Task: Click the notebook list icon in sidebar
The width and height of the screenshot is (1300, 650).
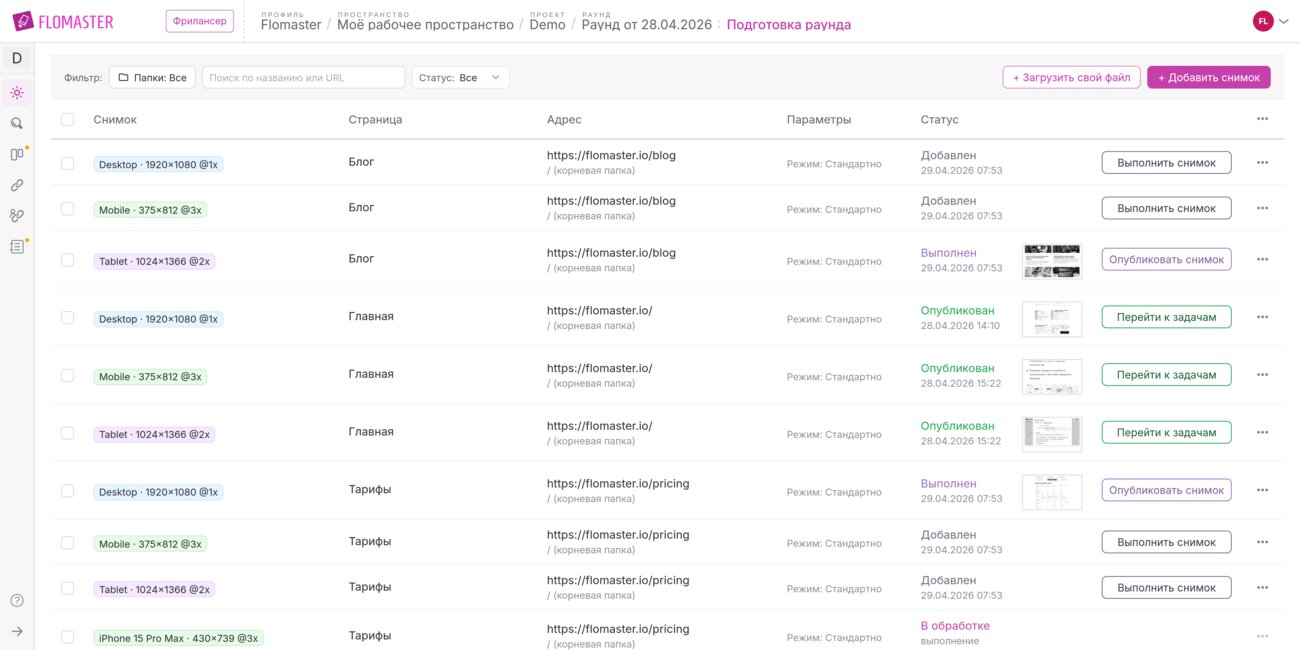Action: point(17,246)
